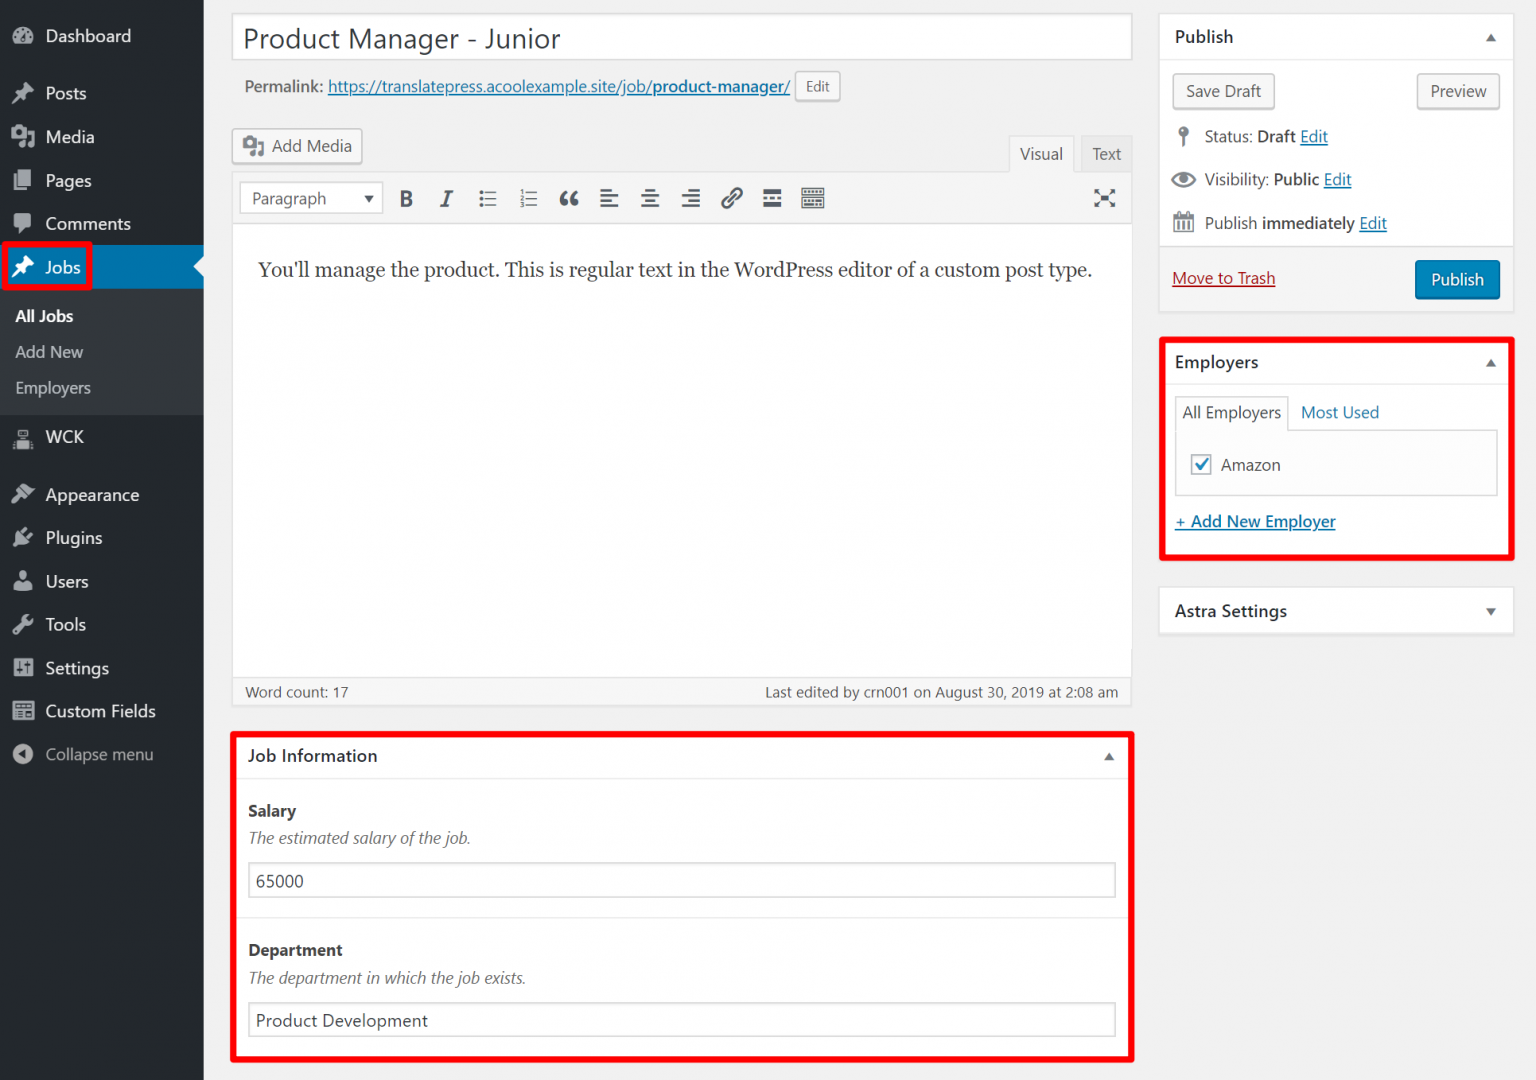Expand the Astra Settings panel
The image size is (1536, 1080).
pyautogui.click(x=1490, y=611)
